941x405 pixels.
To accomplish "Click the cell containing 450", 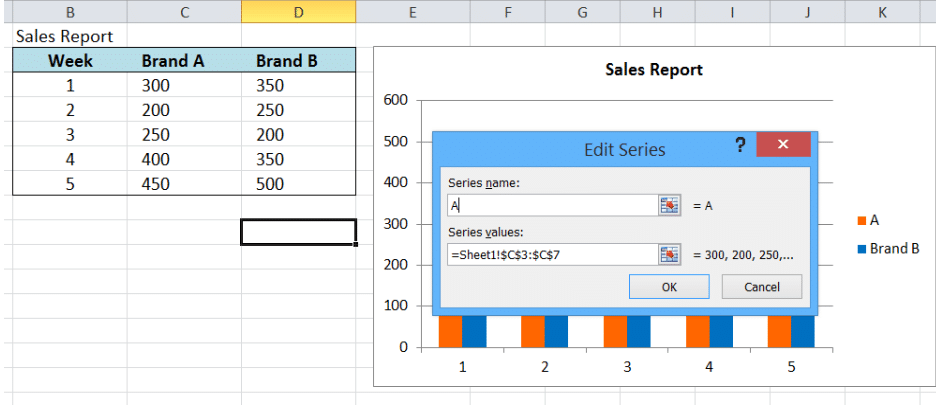I will coord(184,184).
